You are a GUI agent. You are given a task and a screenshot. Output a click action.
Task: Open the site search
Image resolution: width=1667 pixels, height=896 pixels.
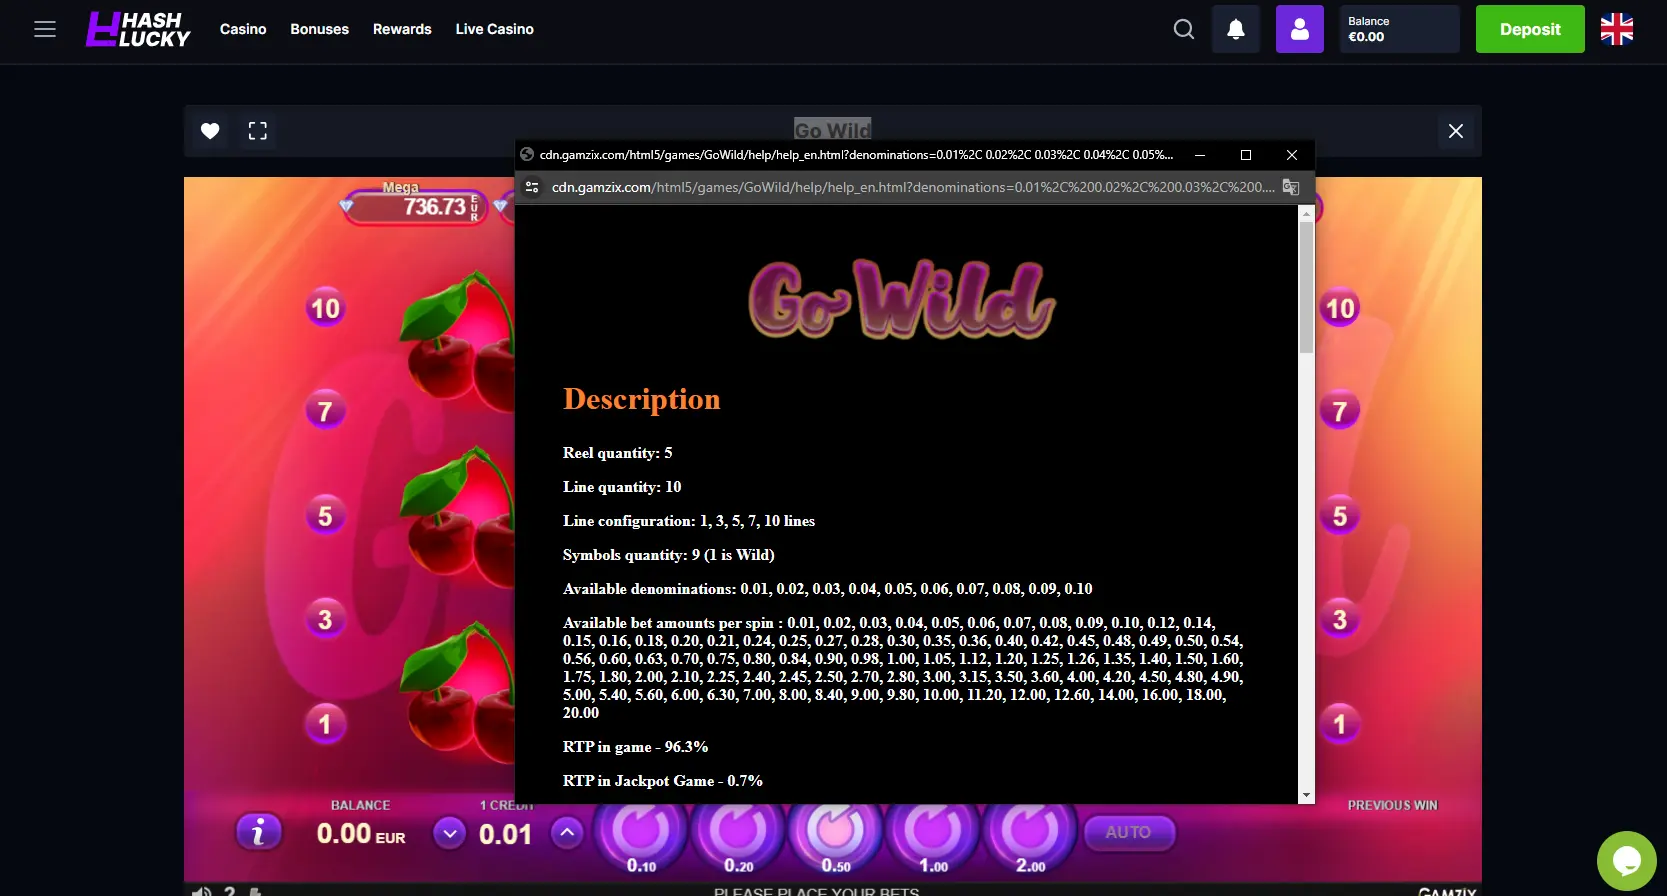click(x=1184, y=29)
